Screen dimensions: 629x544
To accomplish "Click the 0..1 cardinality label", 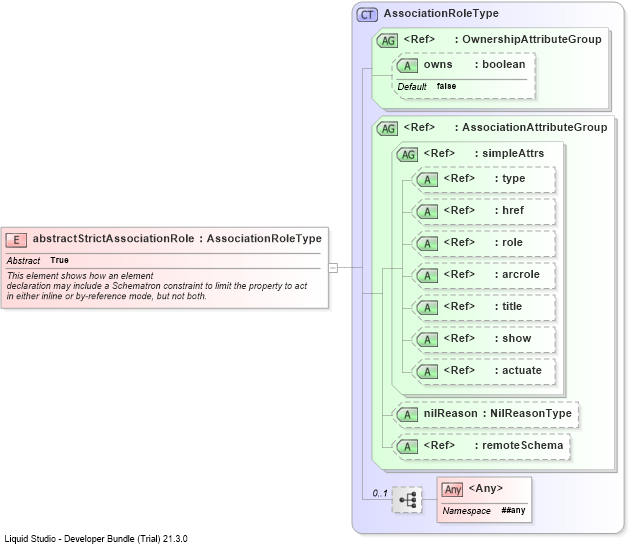I will [x=380, y=493].
